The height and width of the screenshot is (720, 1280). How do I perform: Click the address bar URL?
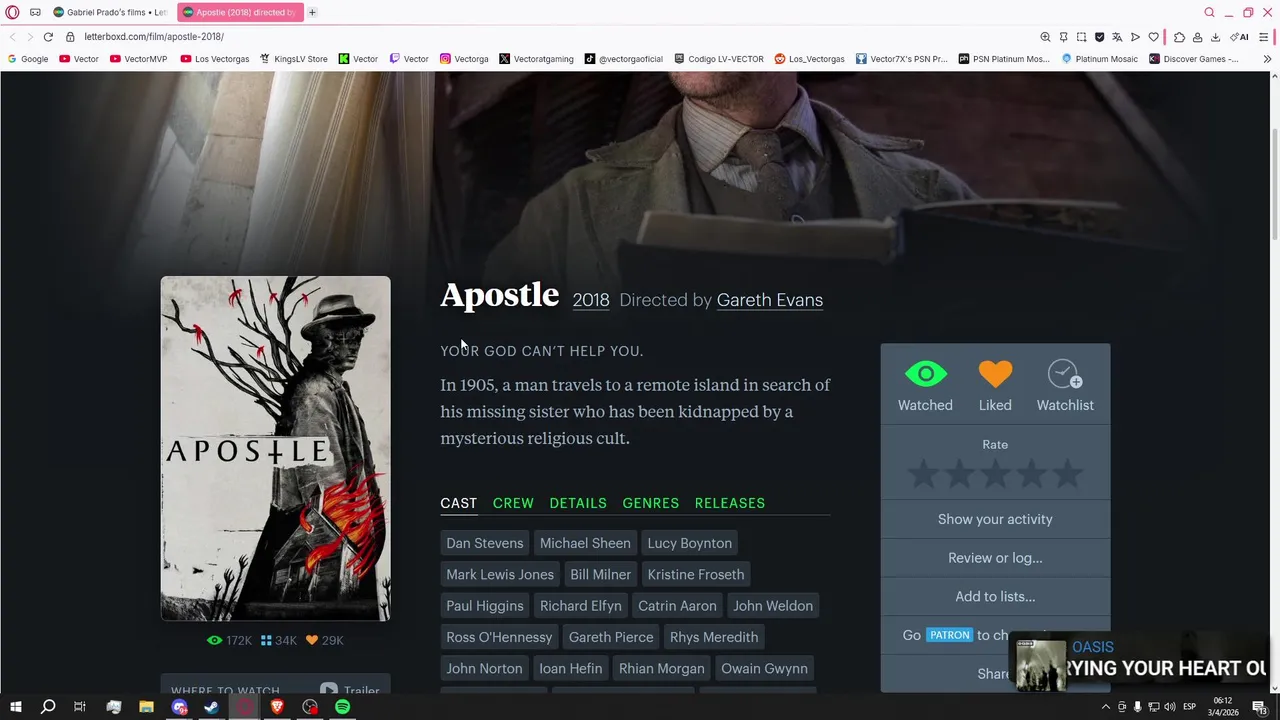coord(154,37)
